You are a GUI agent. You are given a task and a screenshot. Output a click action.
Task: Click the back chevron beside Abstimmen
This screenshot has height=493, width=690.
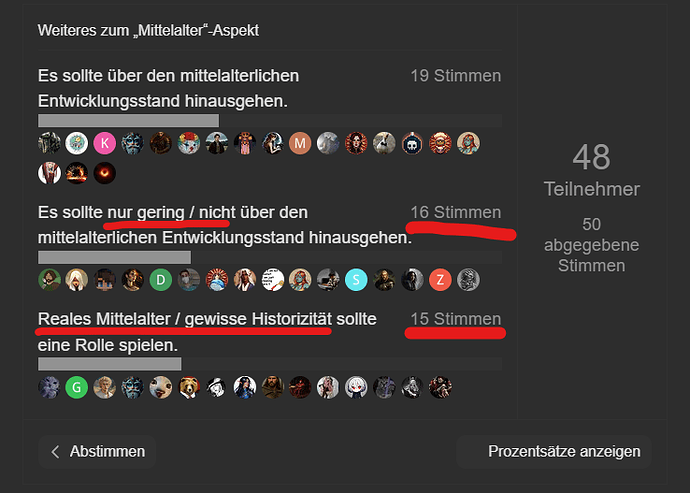(x=55, y=452)
